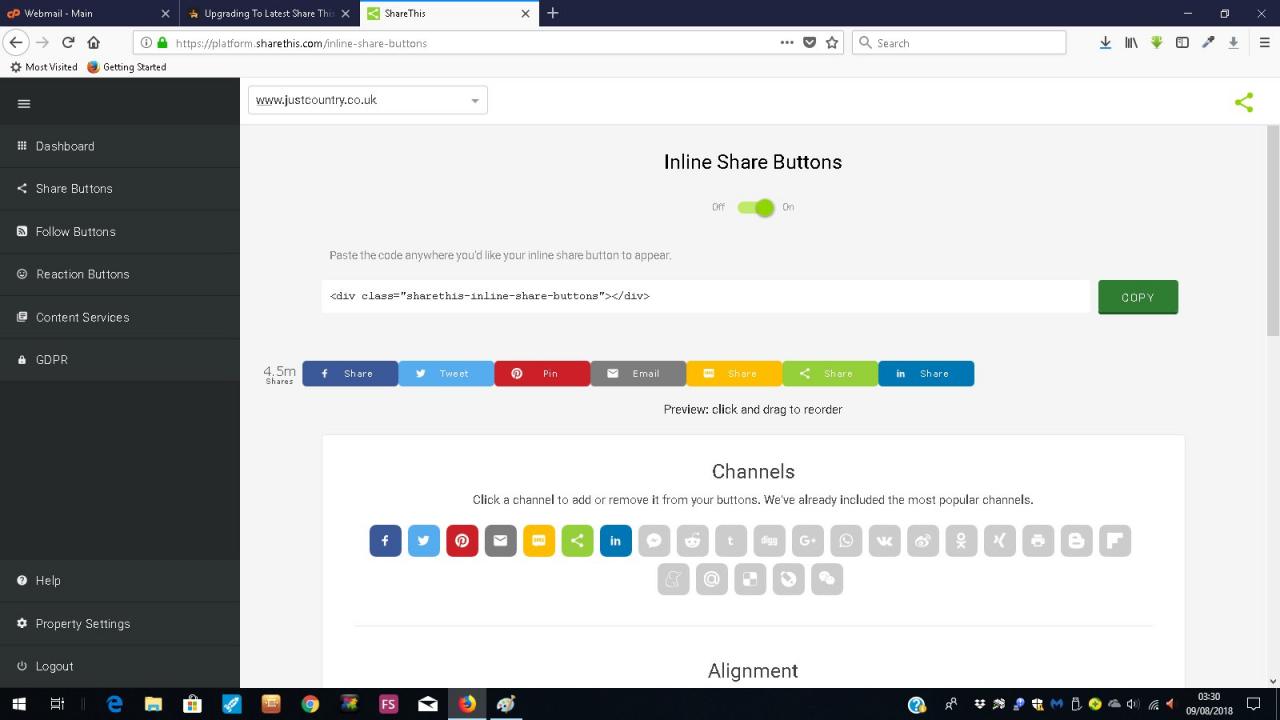Add the VK channel
The height and width of the screenshot is (720, 1280).
coord(884,541)
